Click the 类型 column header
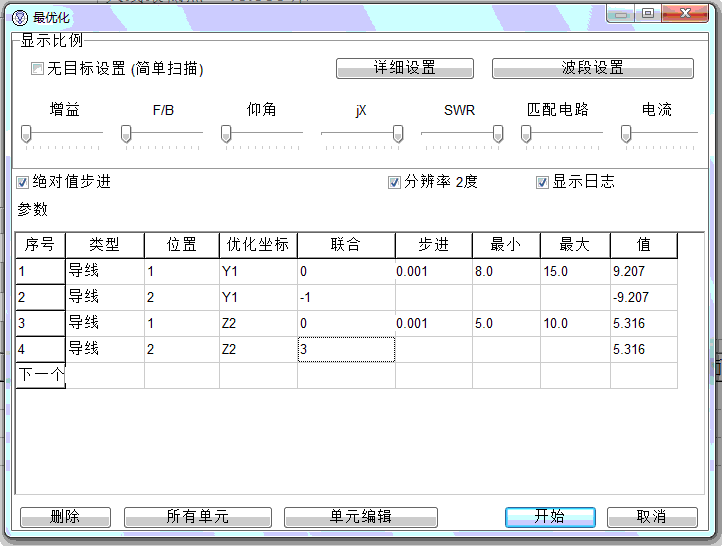Screen dimensions: 722x546 [x=105, y=245]
